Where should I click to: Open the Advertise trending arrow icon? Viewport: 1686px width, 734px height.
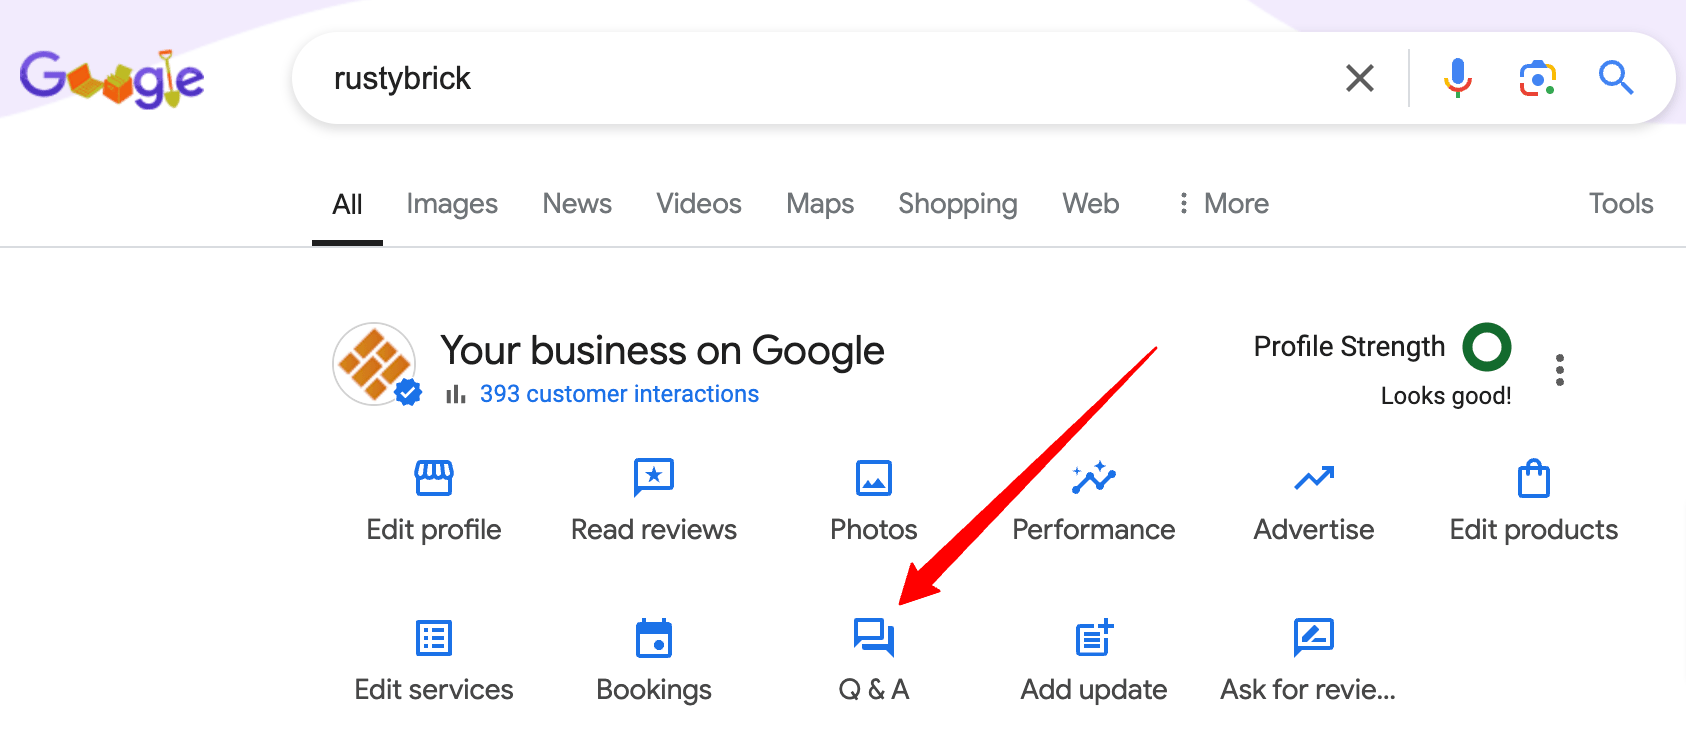tap(1314, 478)
